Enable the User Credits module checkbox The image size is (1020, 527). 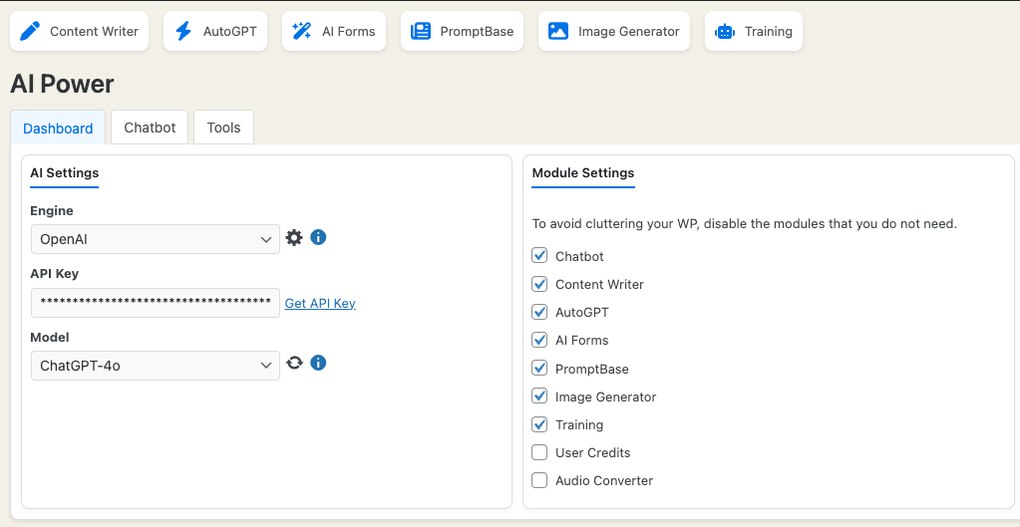tap(540, 452)
